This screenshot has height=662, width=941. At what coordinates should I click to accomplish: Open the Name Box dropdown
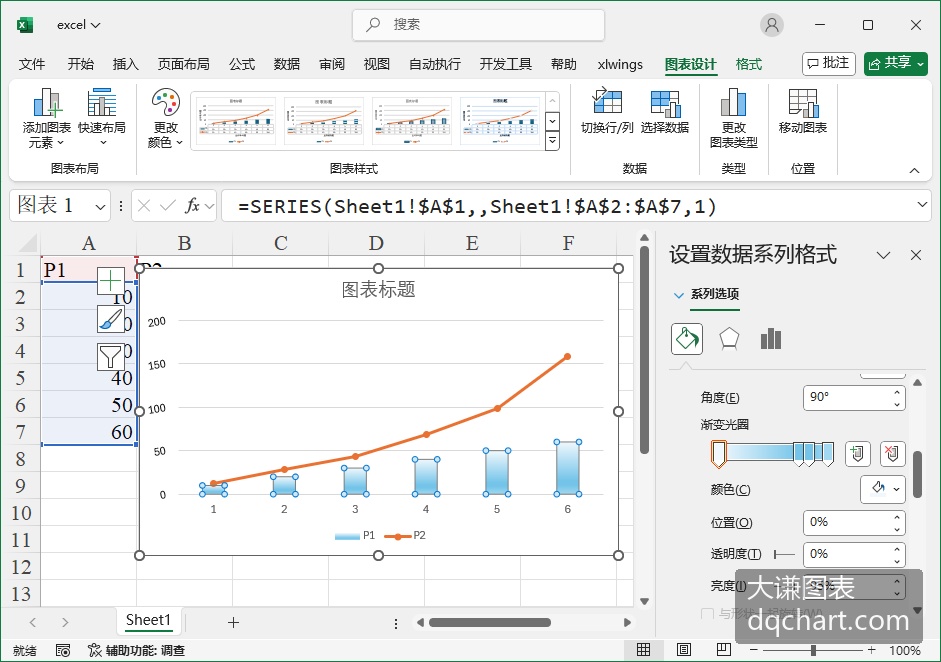[100, 207]
